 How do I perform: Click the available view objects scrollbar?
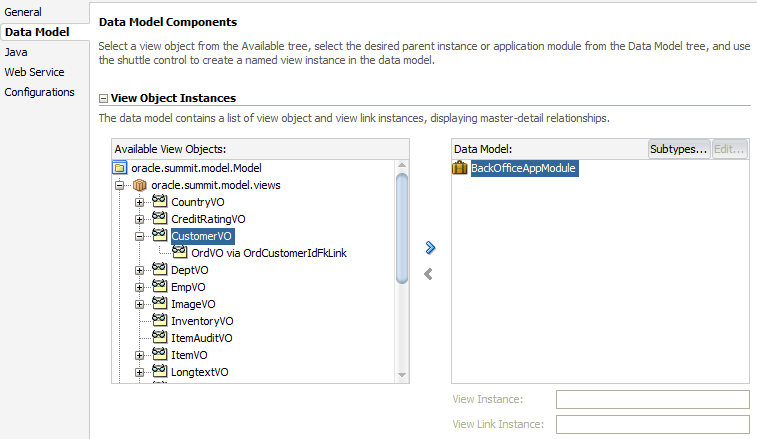coord(402,230)
